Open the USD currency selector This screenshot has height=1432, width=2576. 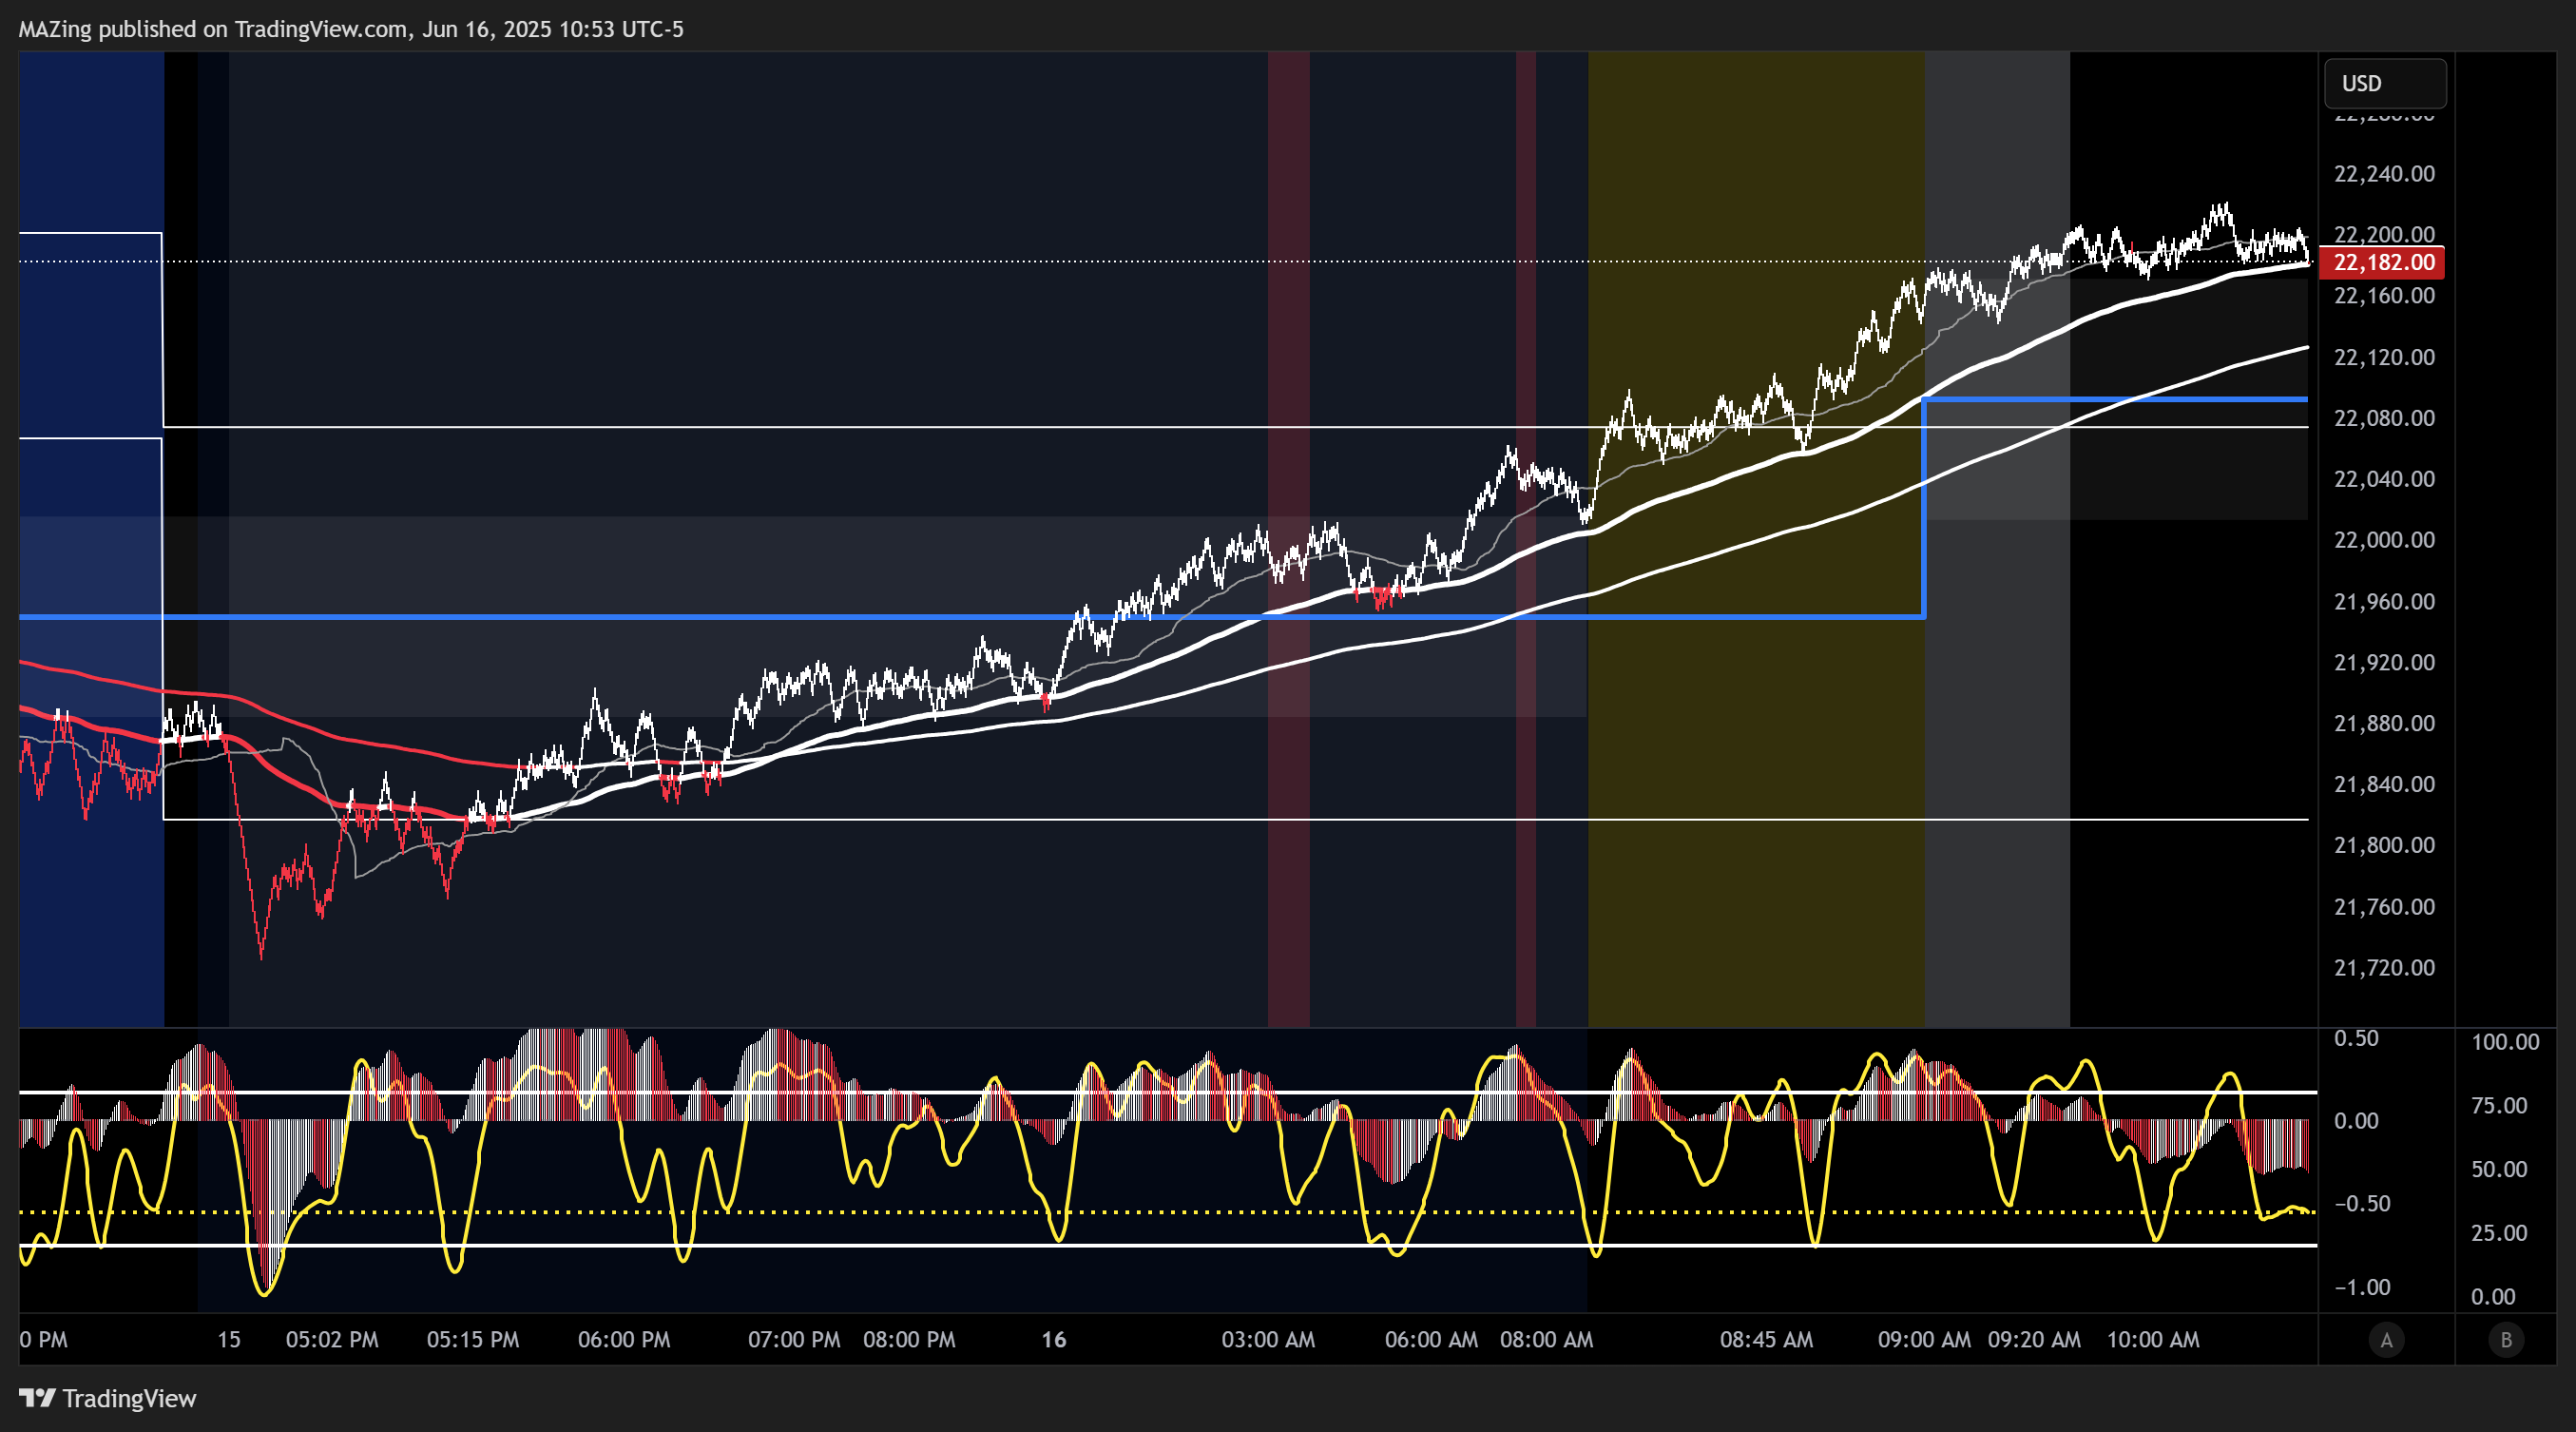(2385, 83)
